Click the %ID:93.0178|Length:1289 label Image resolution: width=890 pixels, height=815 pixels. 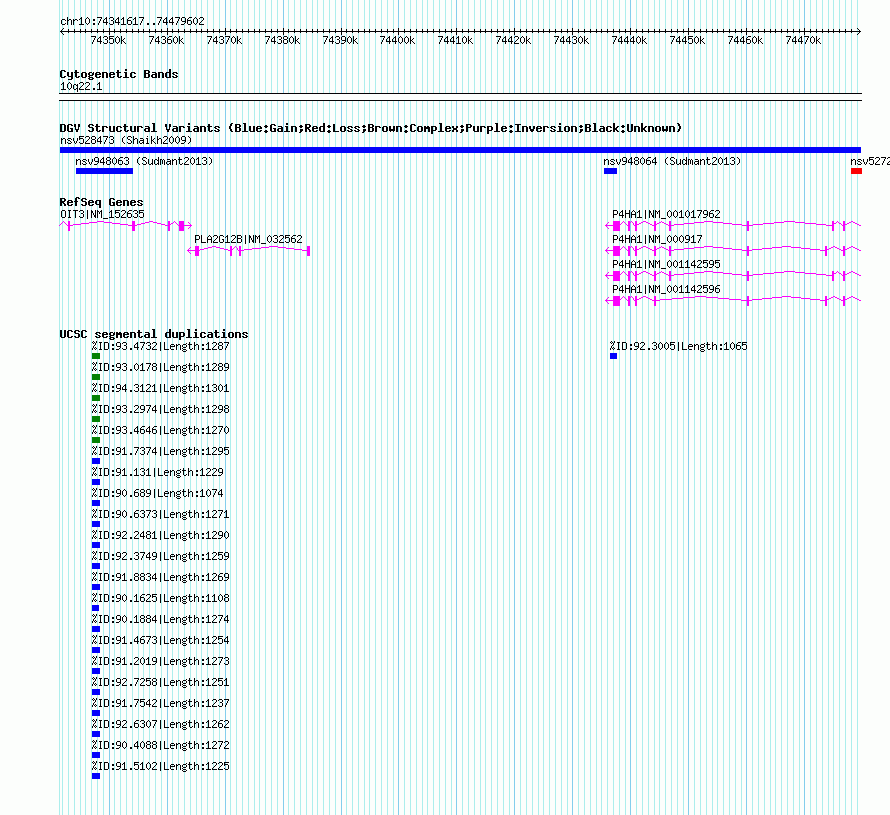tap(161, 367)
